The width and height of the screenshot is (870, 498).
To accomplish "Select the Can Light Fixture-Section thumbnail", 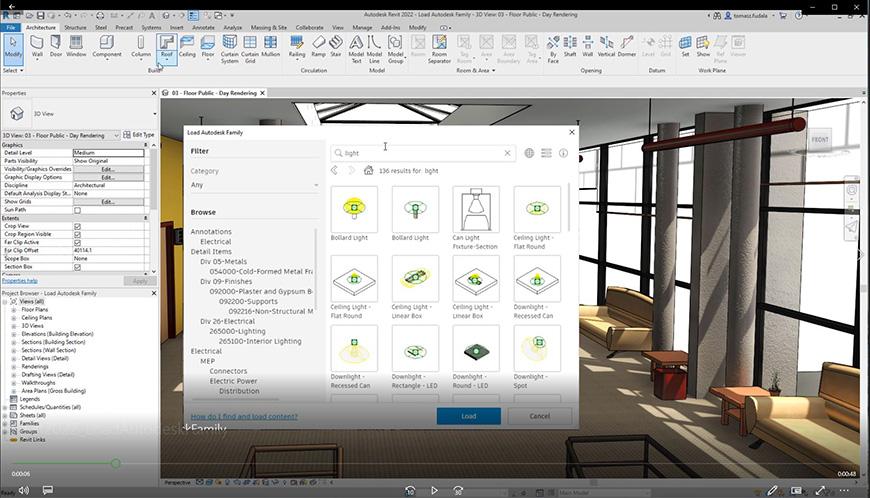I will (476, 210).
